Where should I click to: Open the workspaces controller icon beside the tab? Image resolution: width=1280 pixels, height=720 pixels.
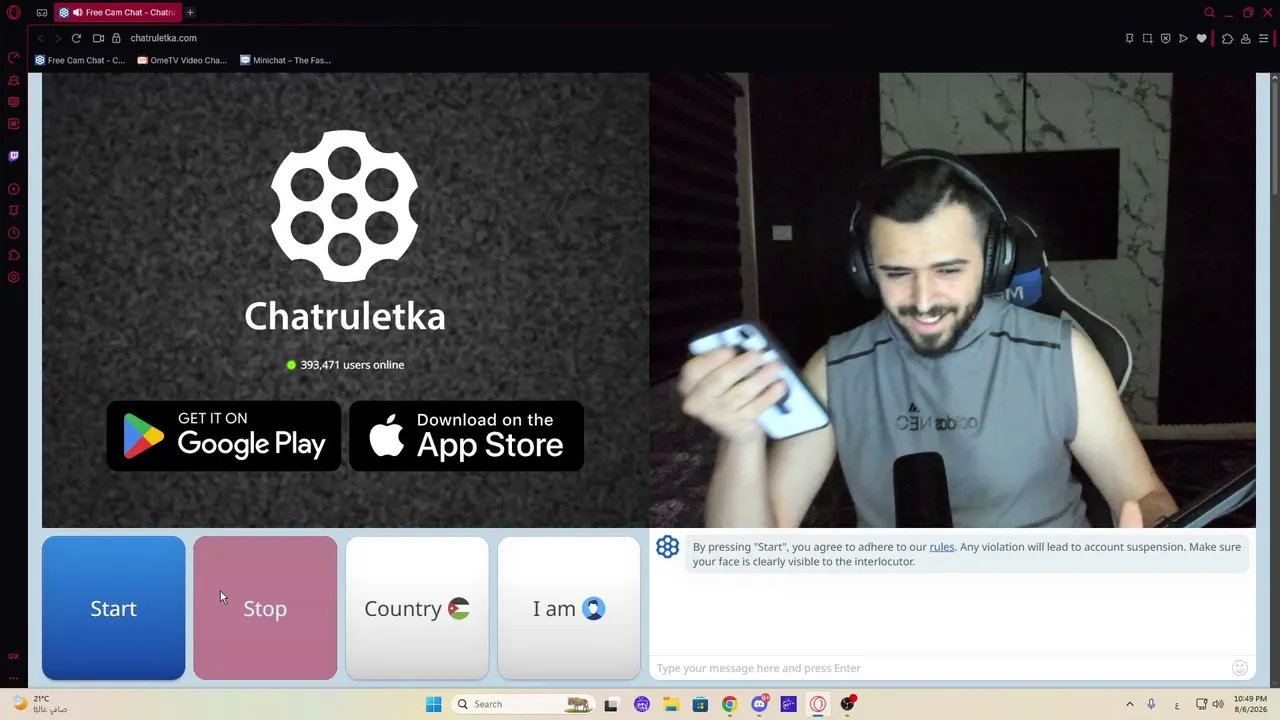tap(42, 13)
